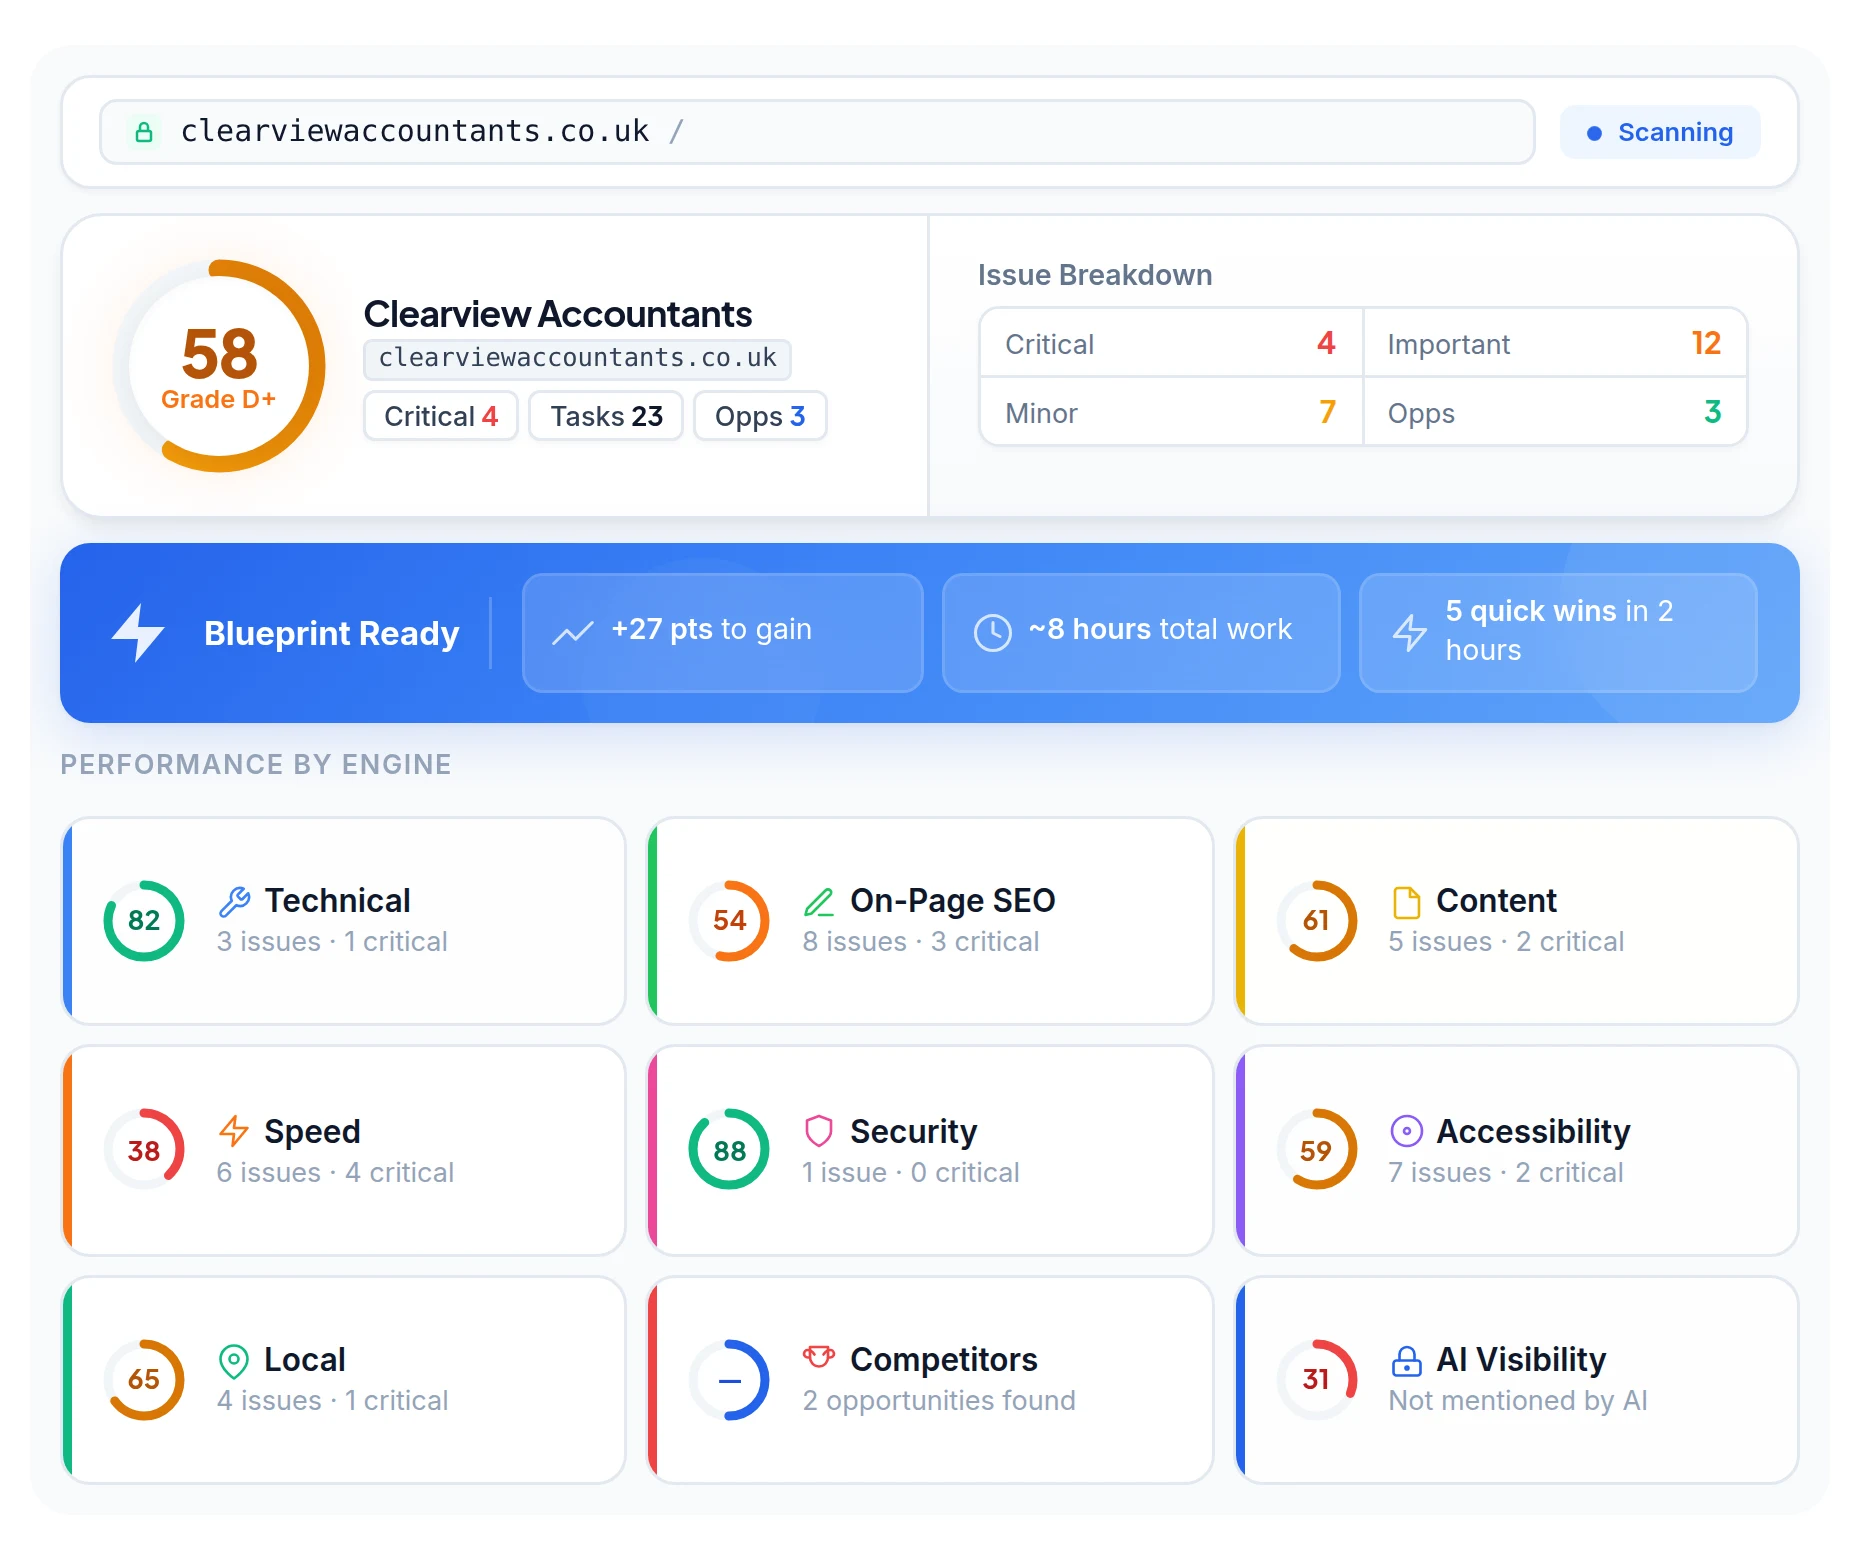Click the AI Visibility lock icon
The height and width of the screenshot is (1560, 1860).
(x=1406, y=1360)
